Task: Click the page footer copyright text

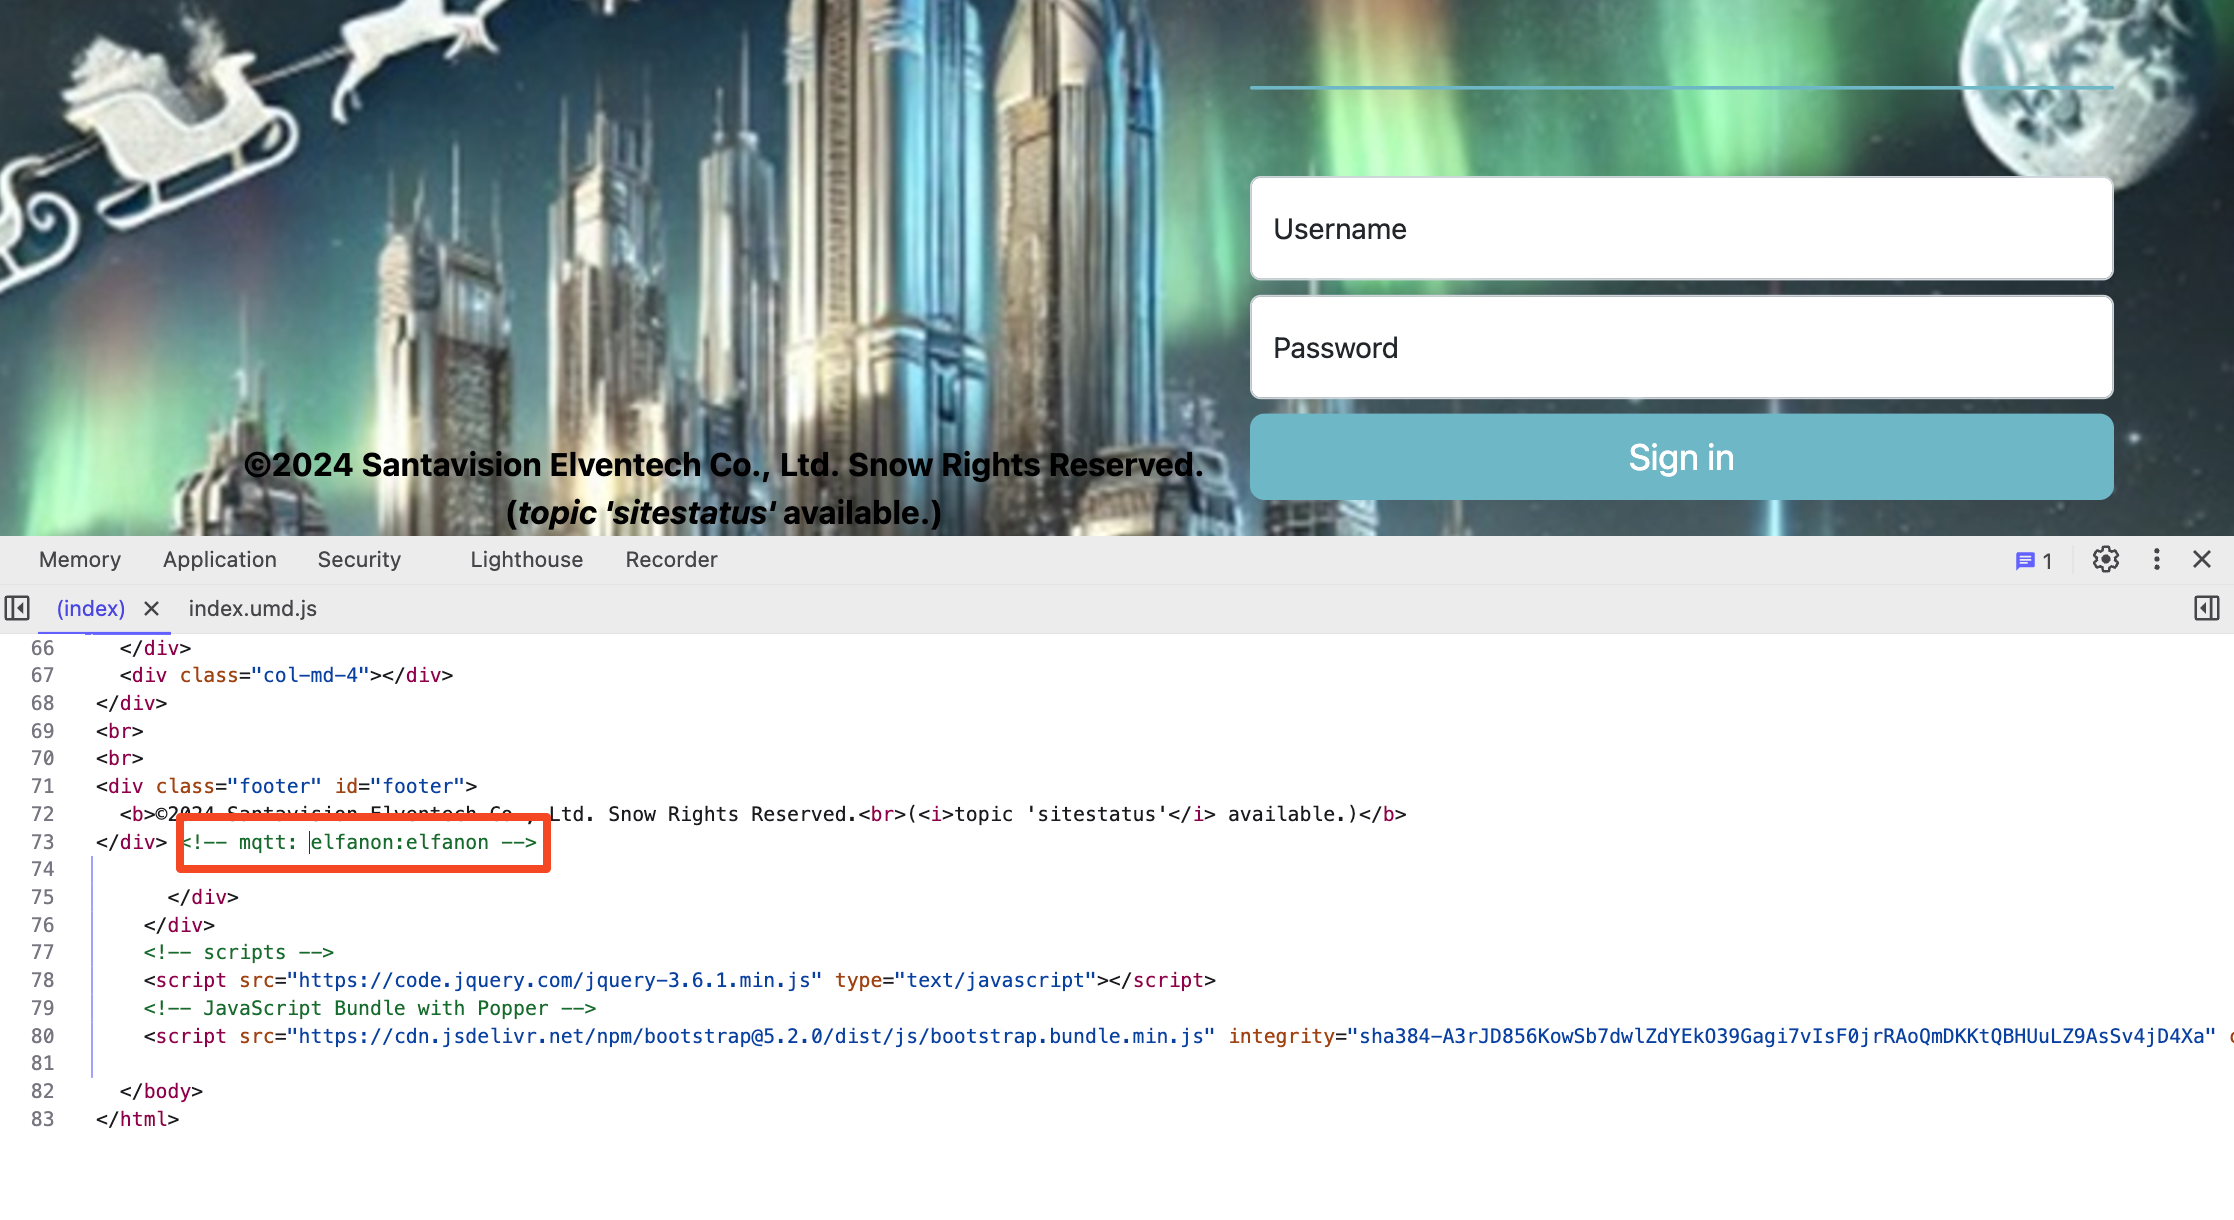Action: (723, 465)
